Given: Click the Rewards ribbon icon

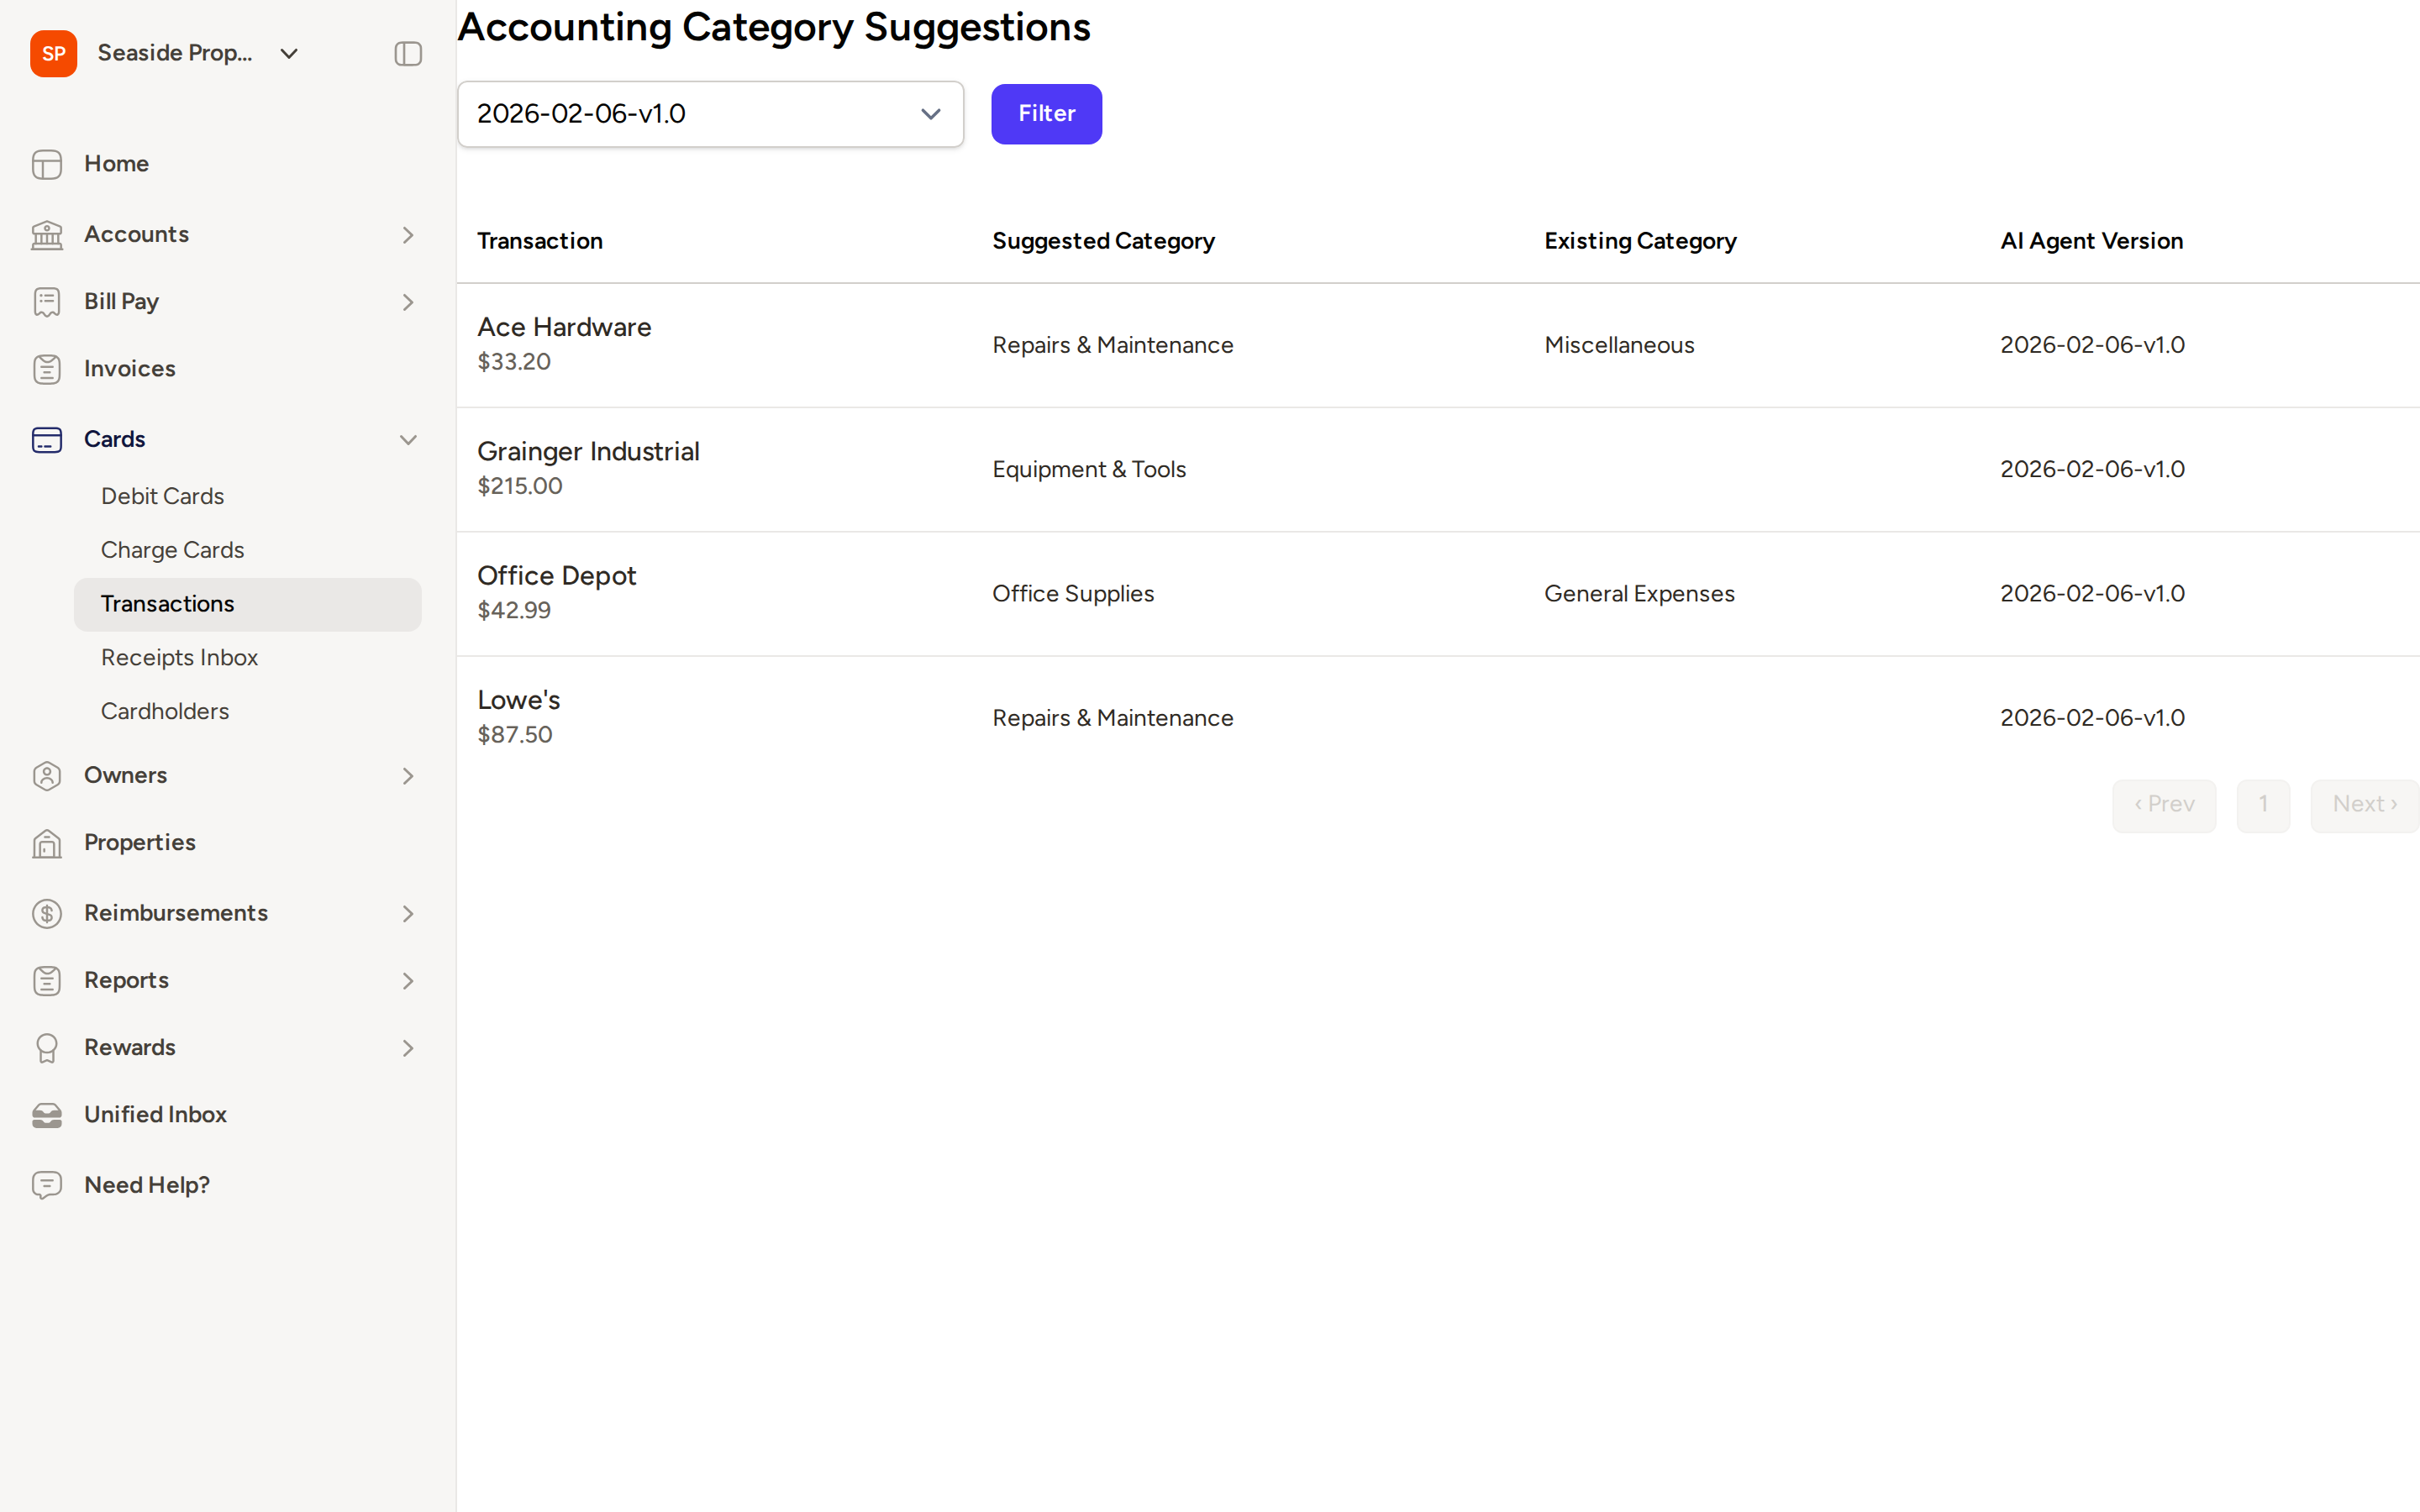Looking at the screenshot, I should coord(47,1048).
